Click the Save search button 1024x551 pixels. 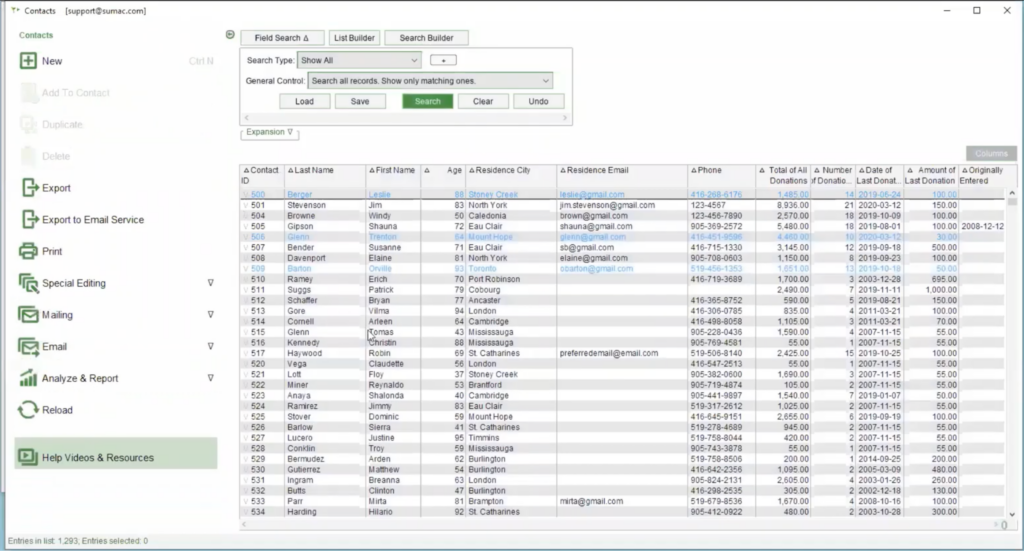click(x=360, y=101)
